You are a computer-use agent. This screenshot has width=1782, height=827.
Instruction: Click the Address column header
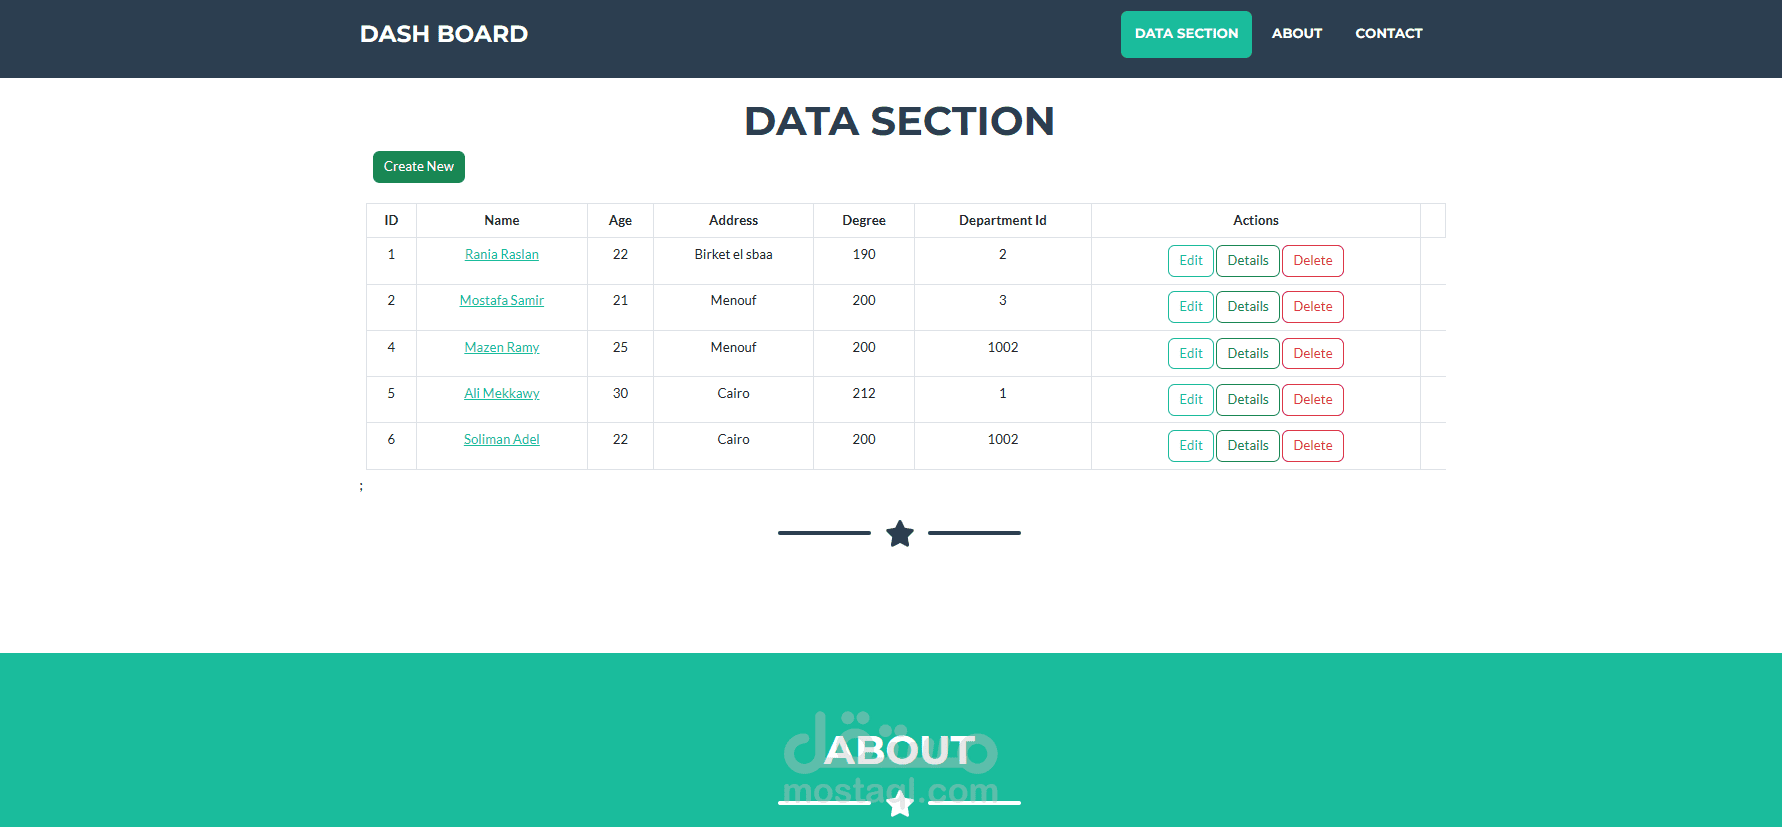coord(733,221)
